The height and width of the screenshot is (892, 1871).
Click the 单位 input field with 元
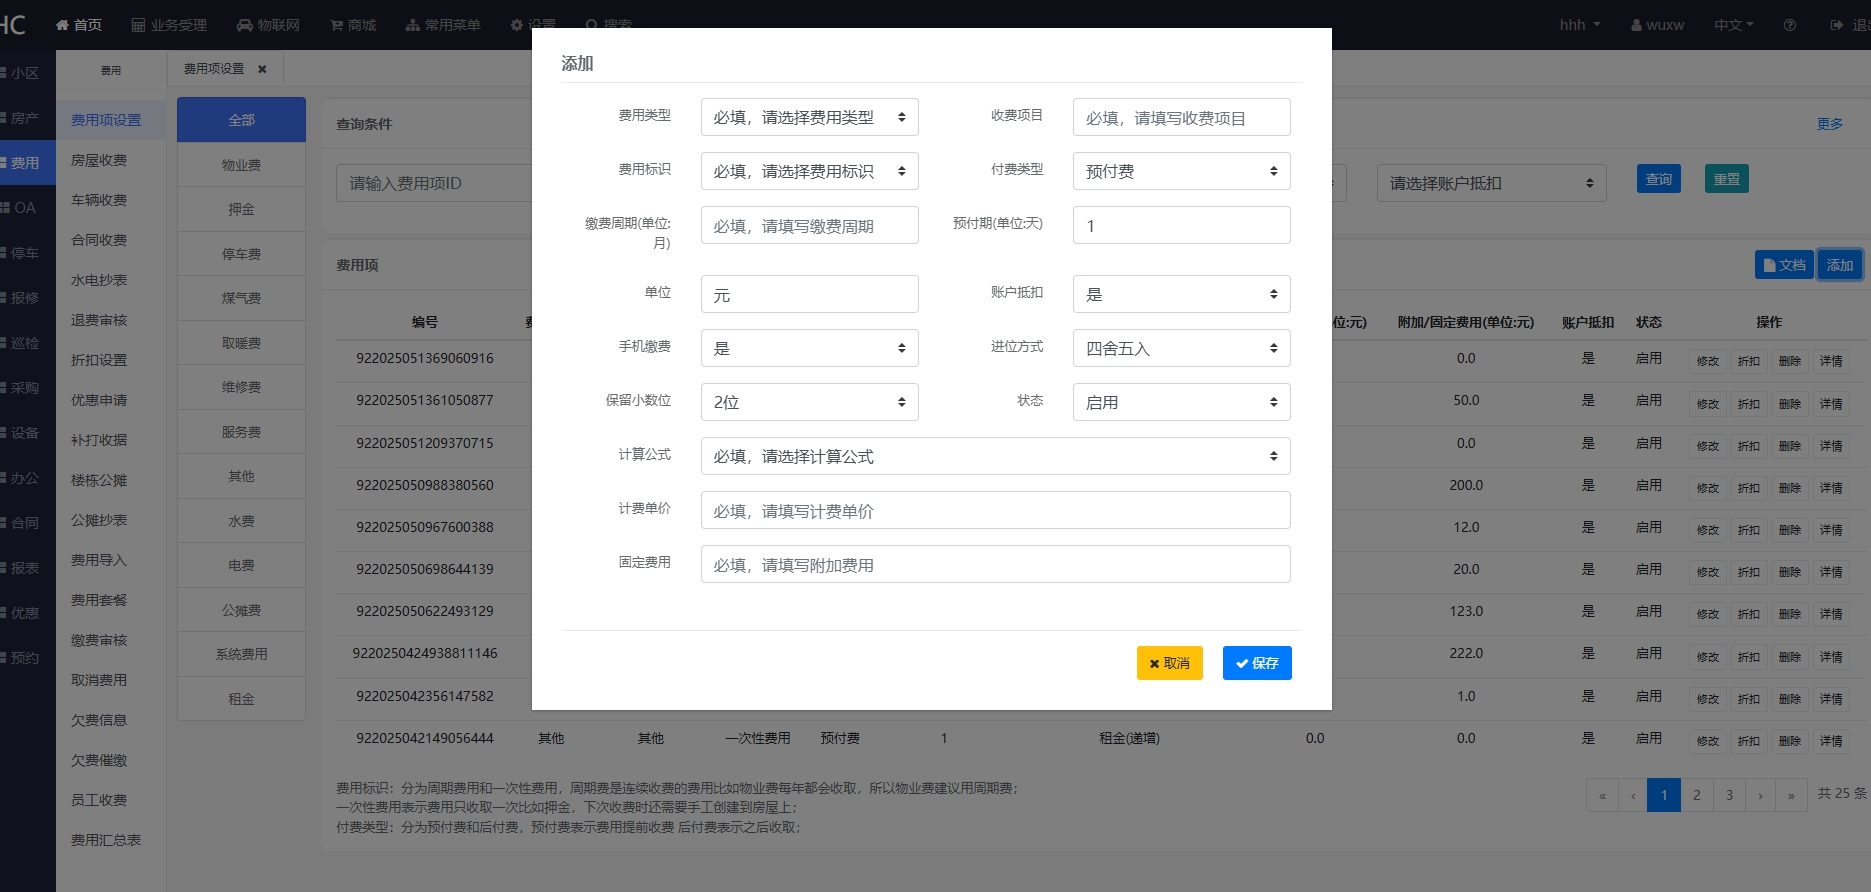click(x=809, y=294)
